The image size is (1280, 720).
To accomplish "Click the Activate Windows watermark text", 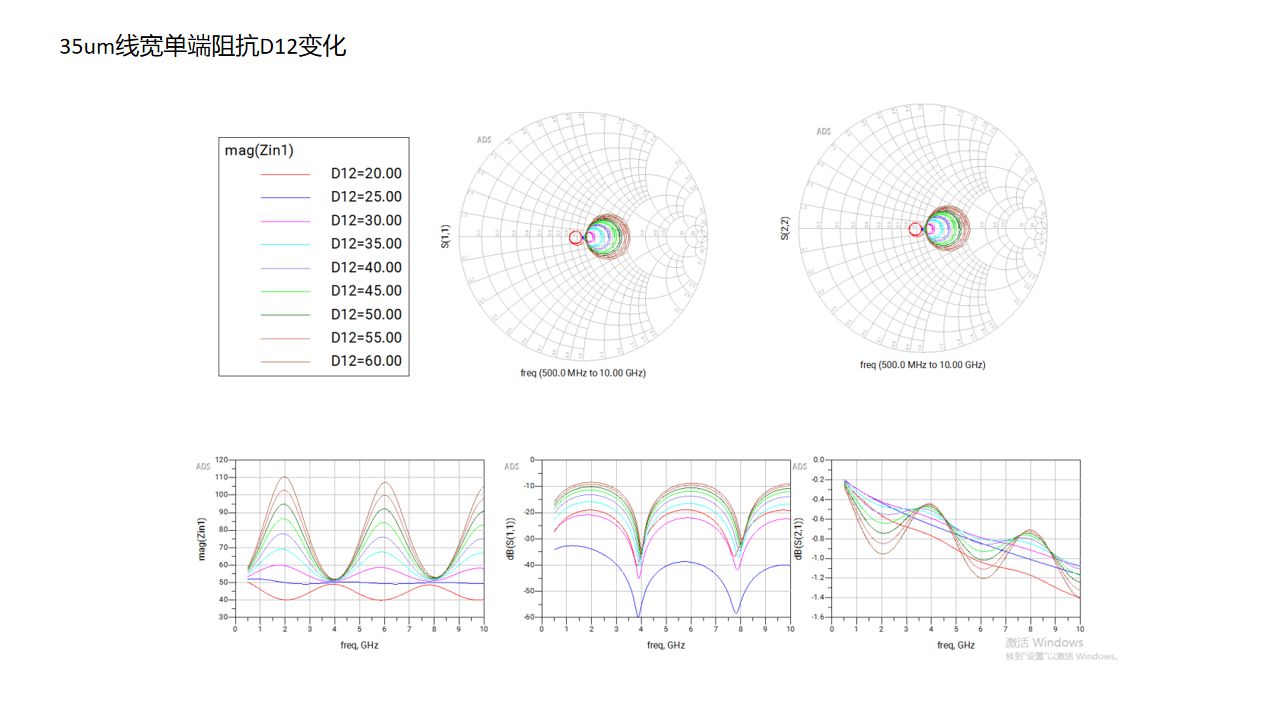I will click(x=1044, y=643).
